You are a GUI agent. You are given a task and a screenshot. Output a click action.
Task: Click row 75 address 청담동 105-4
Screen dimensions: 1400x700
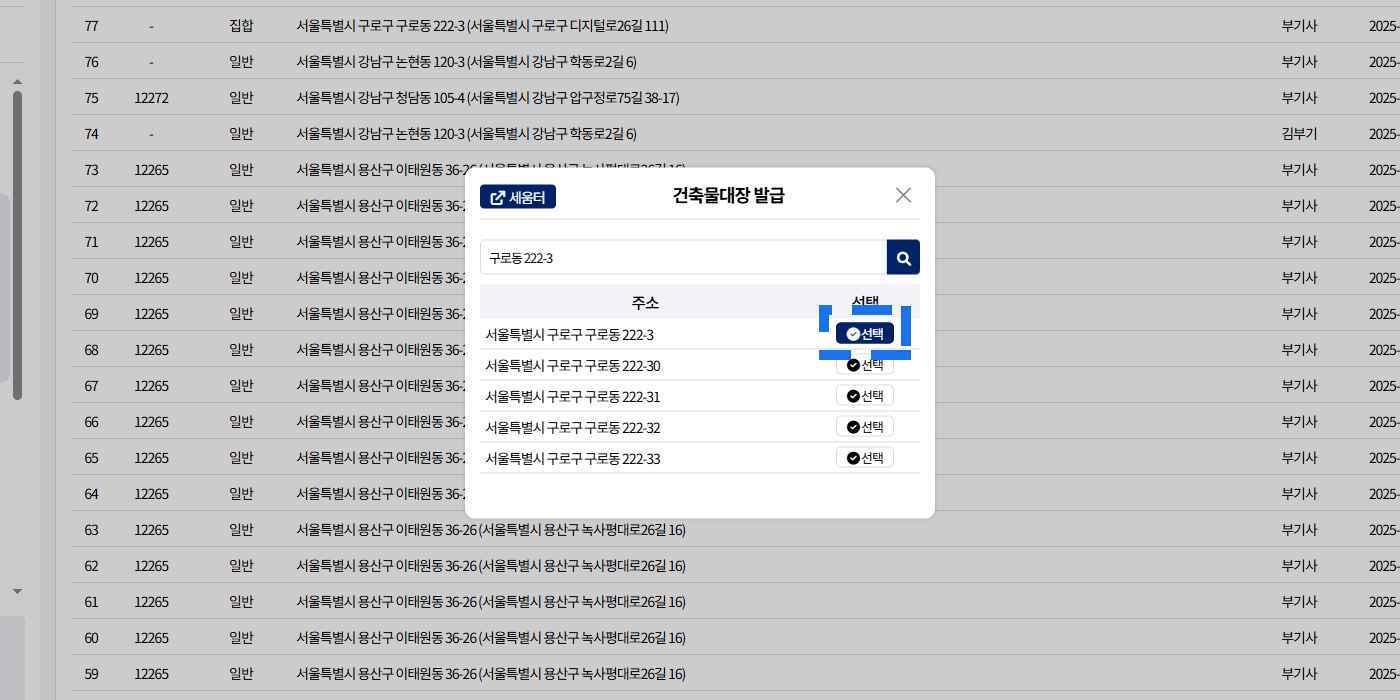point(487,98)
